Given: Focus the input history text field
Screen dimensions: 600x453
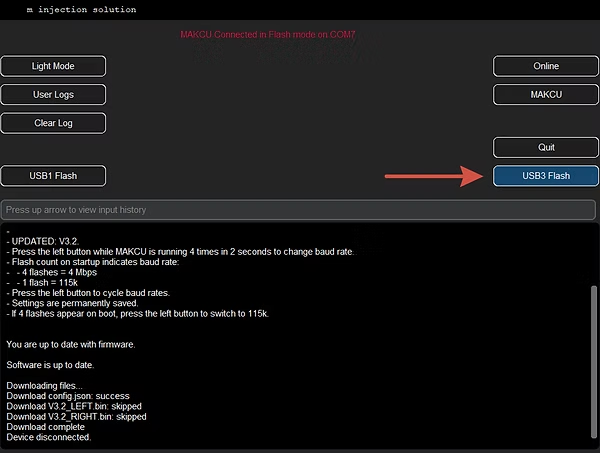Looking at the screenshot, I should [x=298, y=210].
